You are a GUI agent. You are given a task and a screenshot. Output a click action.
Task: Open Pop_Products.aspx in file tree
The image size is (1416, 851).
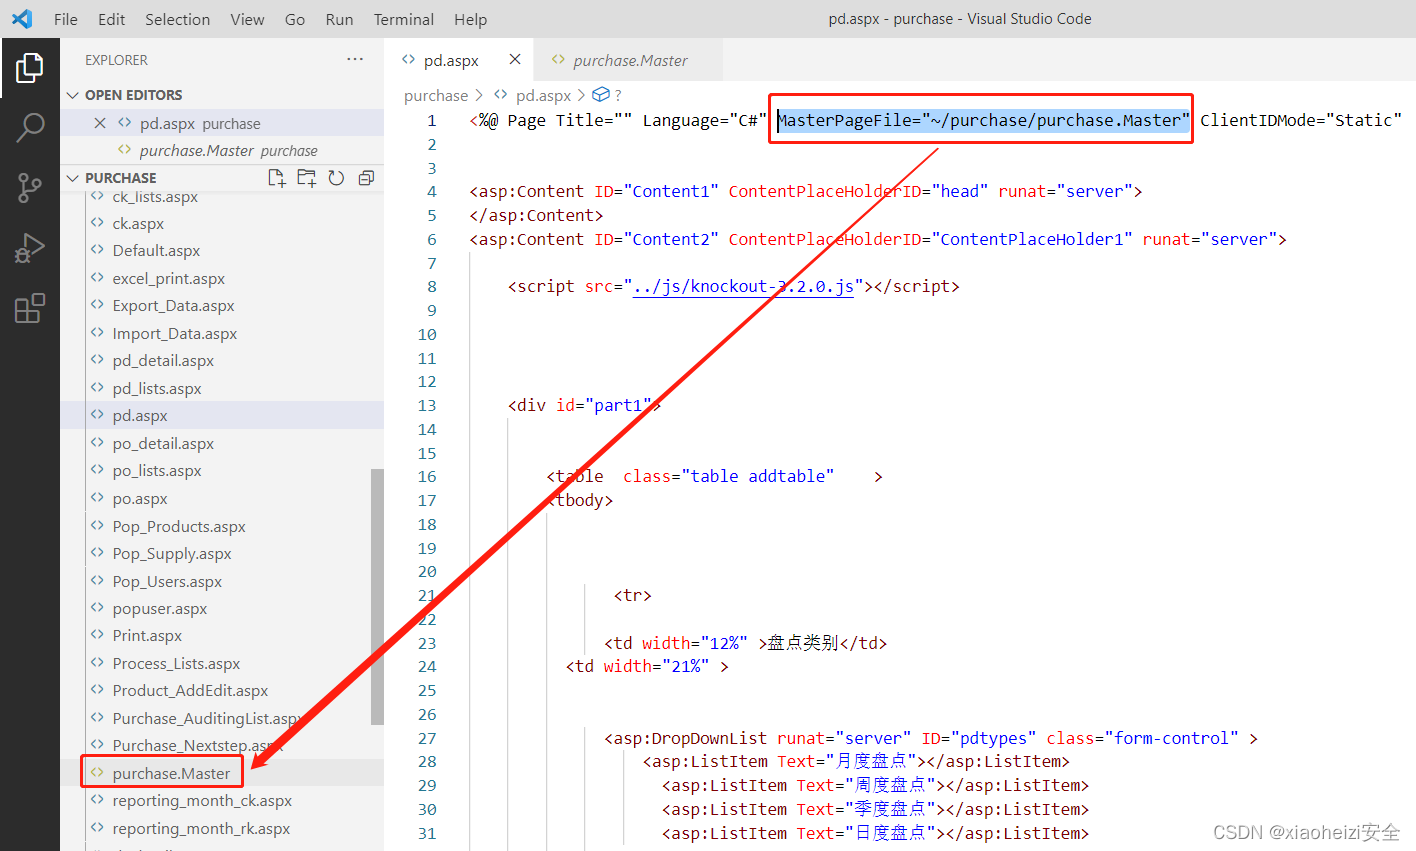point(179,527)
